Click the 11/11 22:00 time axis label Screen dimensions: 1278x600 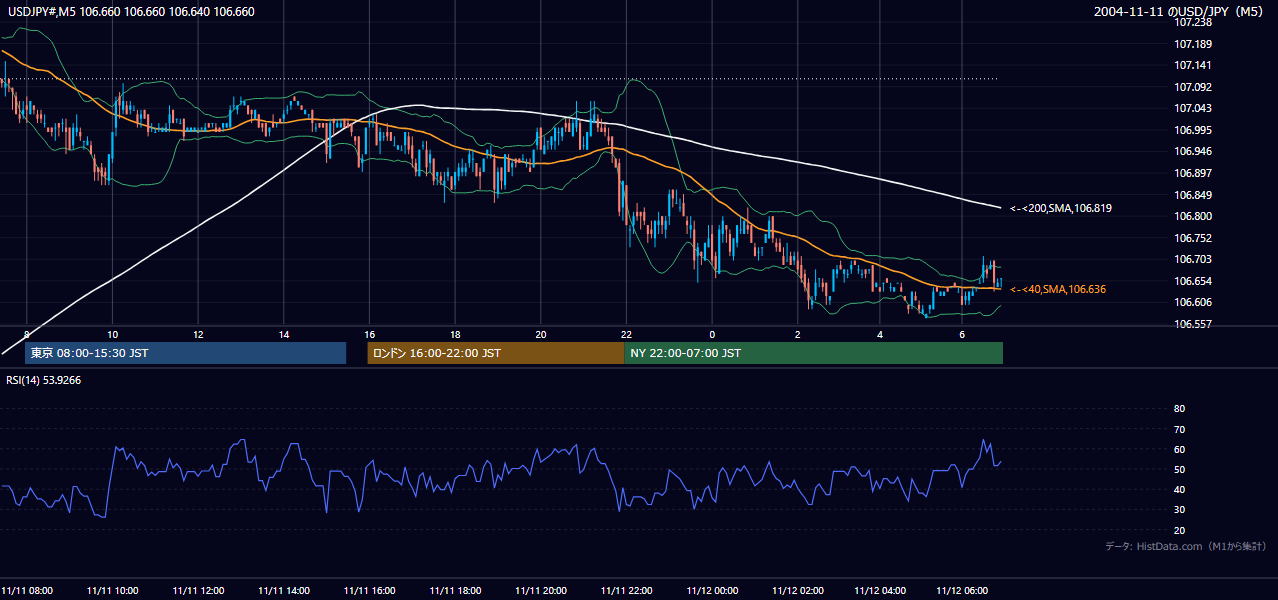coord(626,591)
